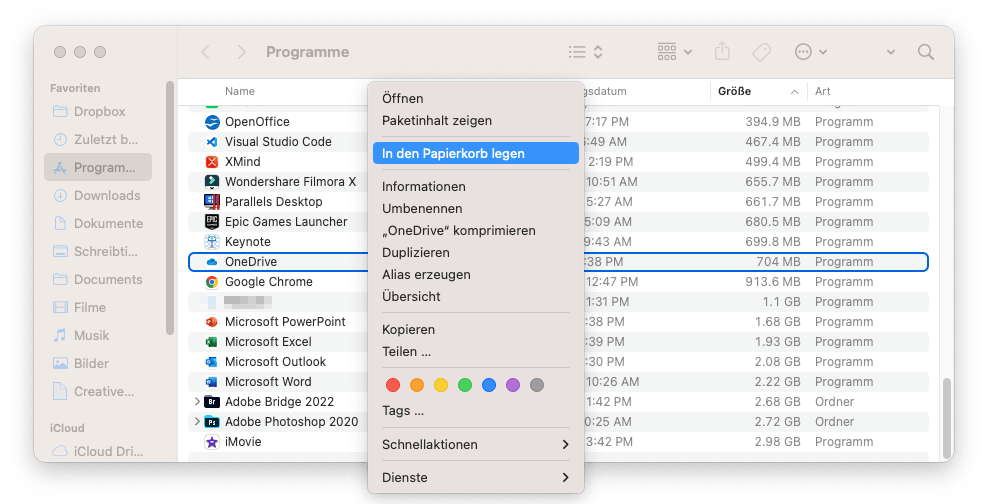This screenshot has width=988, height=504.
Task: Apply the gray tag color
Action: point(537,385)
